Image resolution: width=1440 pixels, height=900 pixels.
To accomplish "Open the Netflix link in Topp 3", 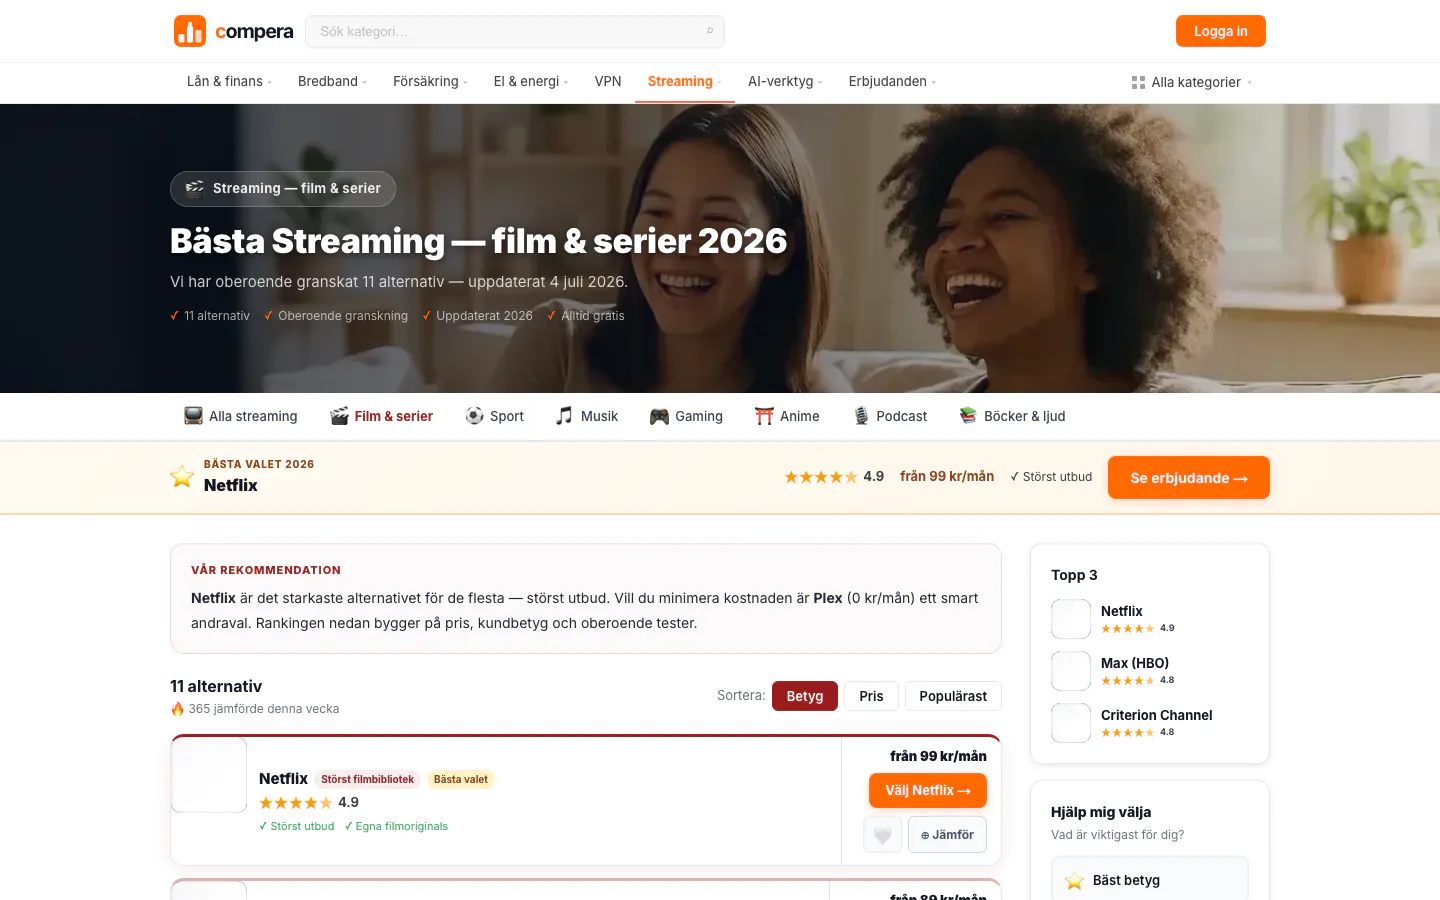I will pyautogui.click(x=1122, y=611).
